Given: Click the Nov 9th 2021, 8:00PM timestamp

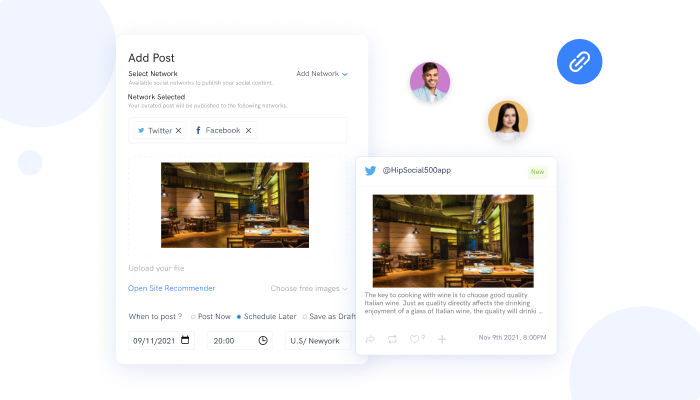Looking at the screenshot, I should tap(512, 338).
